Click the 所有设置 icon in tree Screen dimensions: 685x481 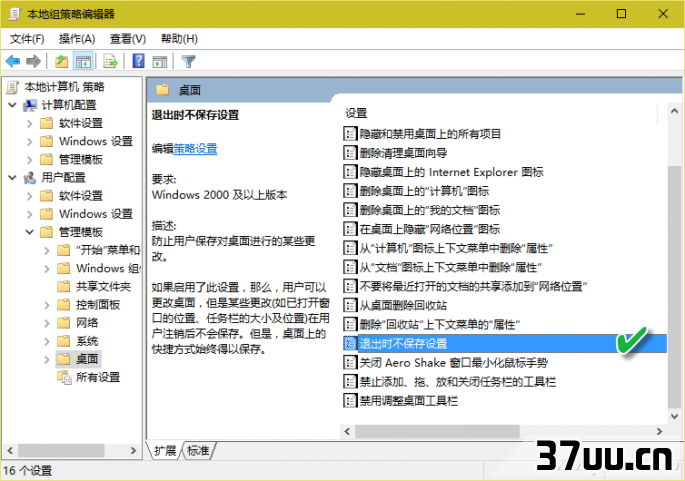coord(64,377)
